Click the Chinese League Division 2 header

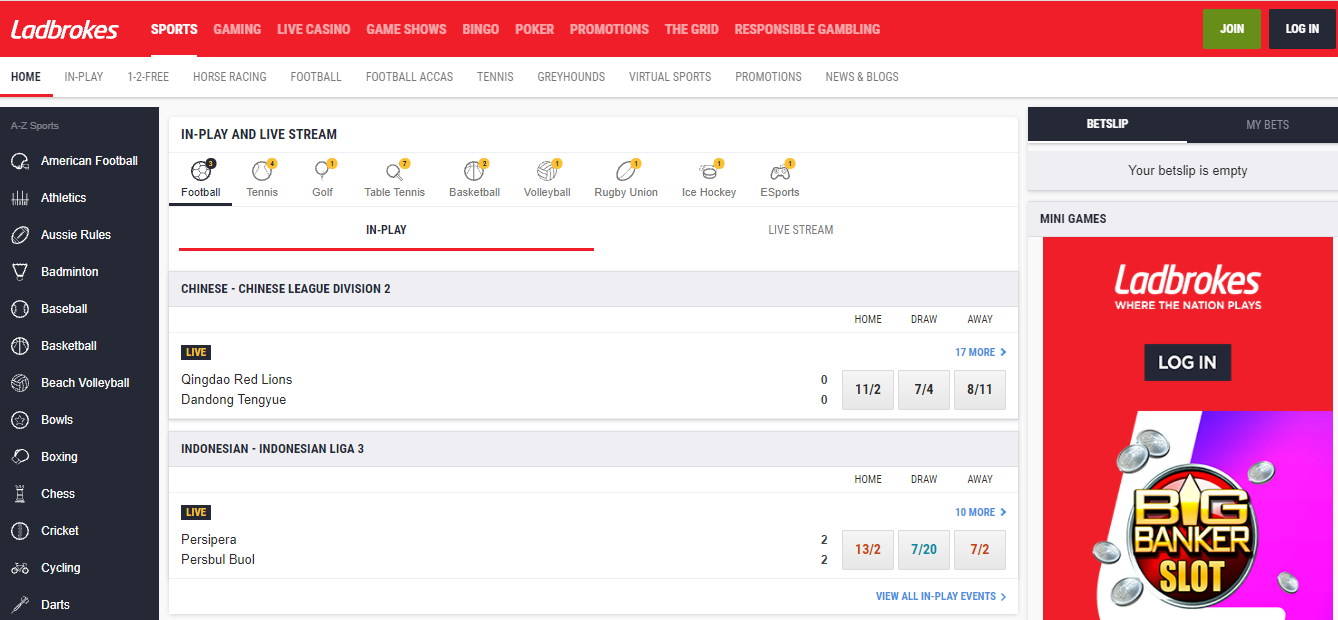pyautogui.click(x=594, y=289)
